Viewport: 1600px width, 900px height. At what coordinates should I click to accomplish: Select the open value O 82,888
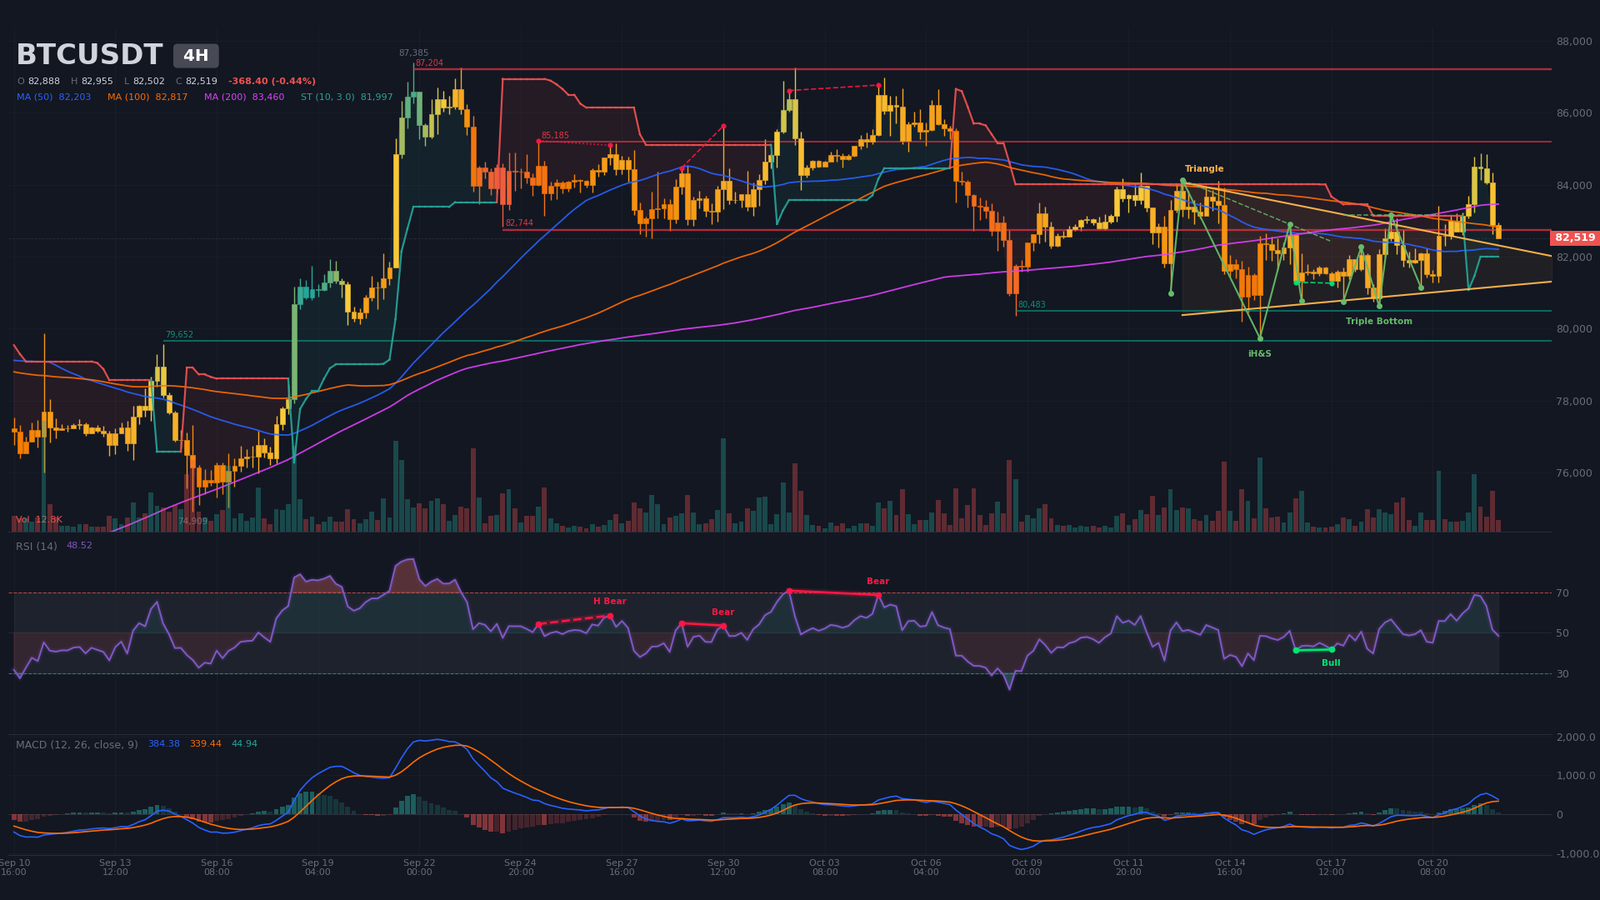pyautogui.click(x=39, y=81)
